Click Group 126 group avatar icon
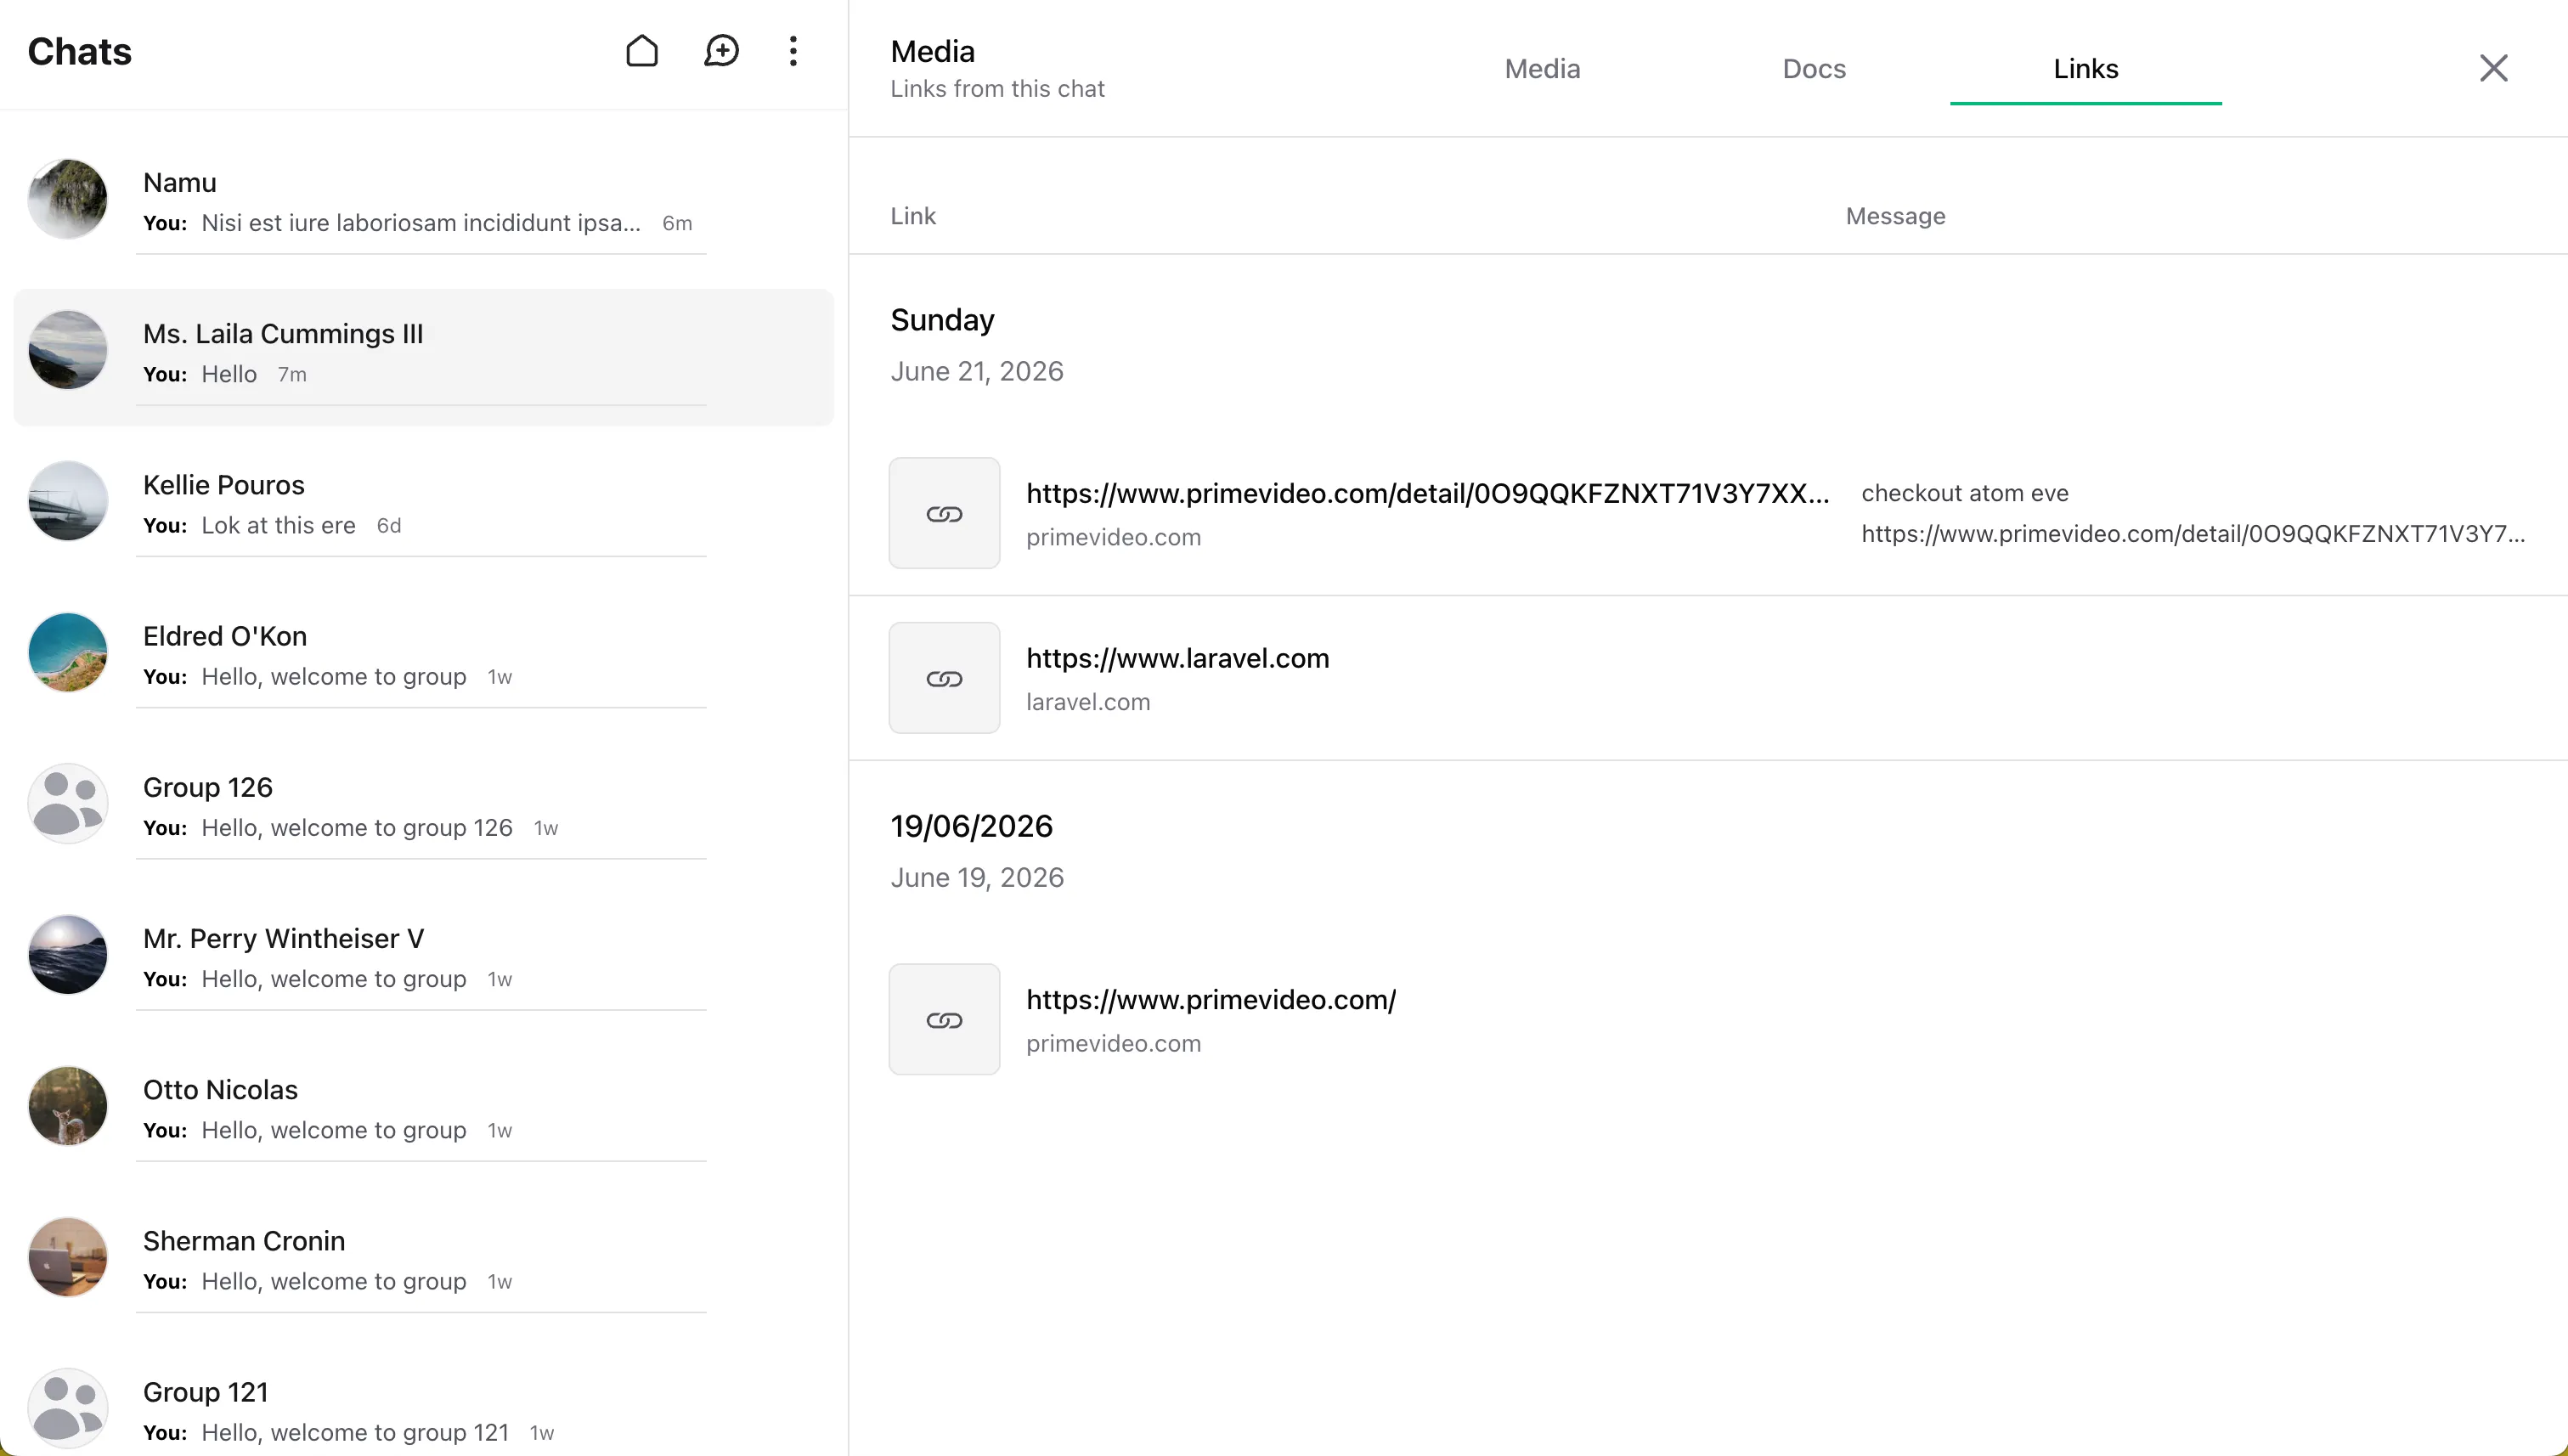The height and width of the screenshot is (1456, 2568). pyautogui.click(x=68, y=803)
